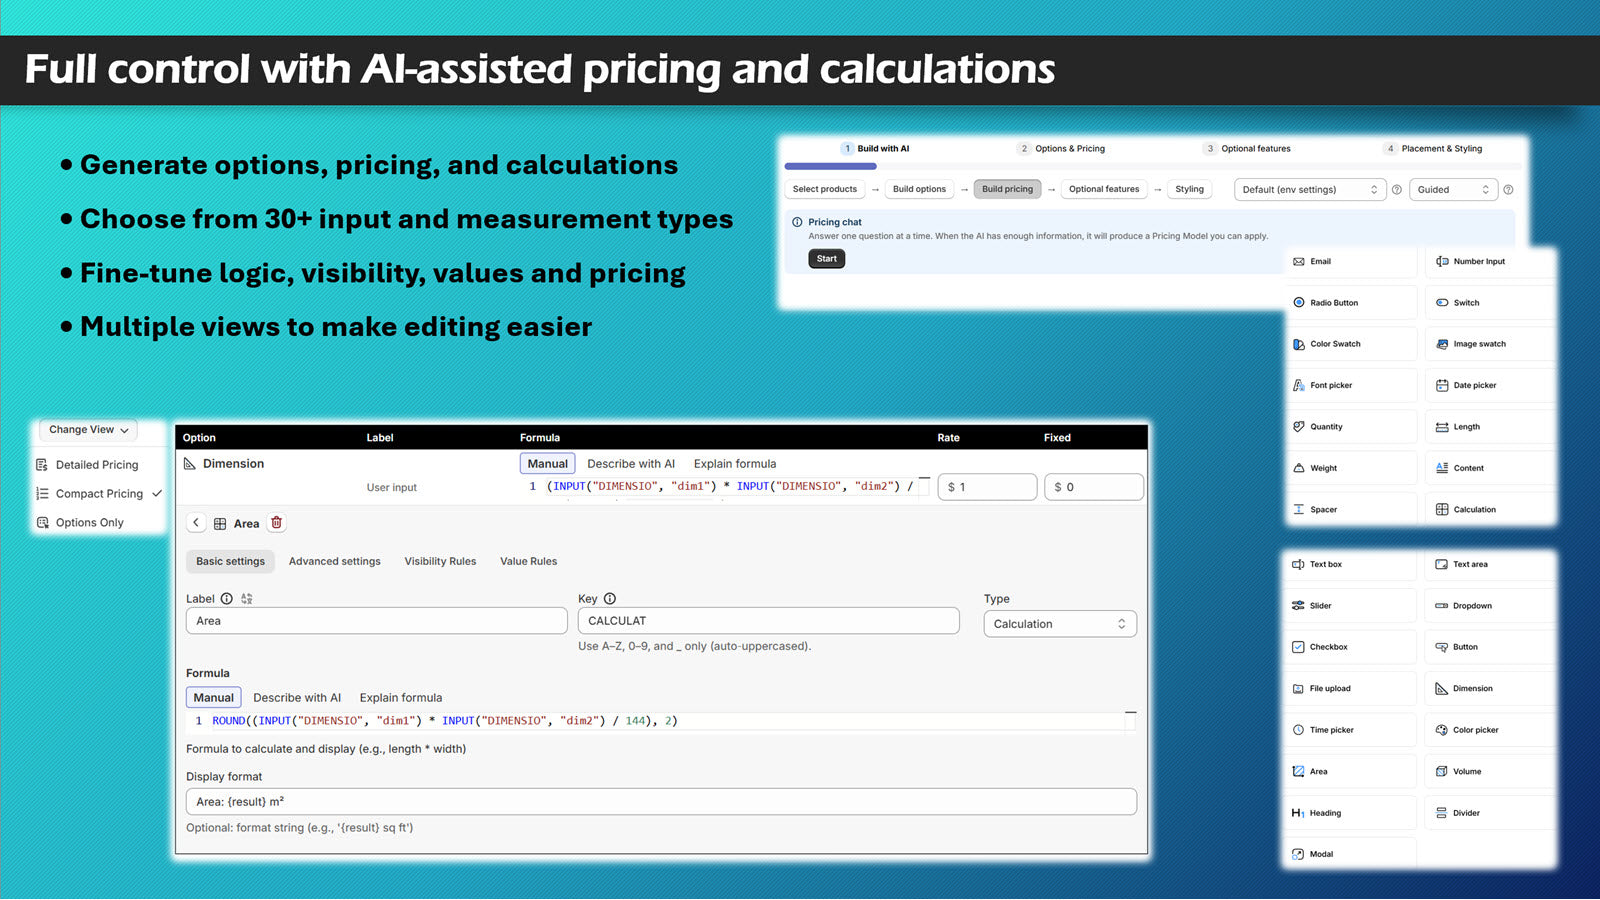
Task: Go to the Options & Pricing step
Action: [1062, 148]
